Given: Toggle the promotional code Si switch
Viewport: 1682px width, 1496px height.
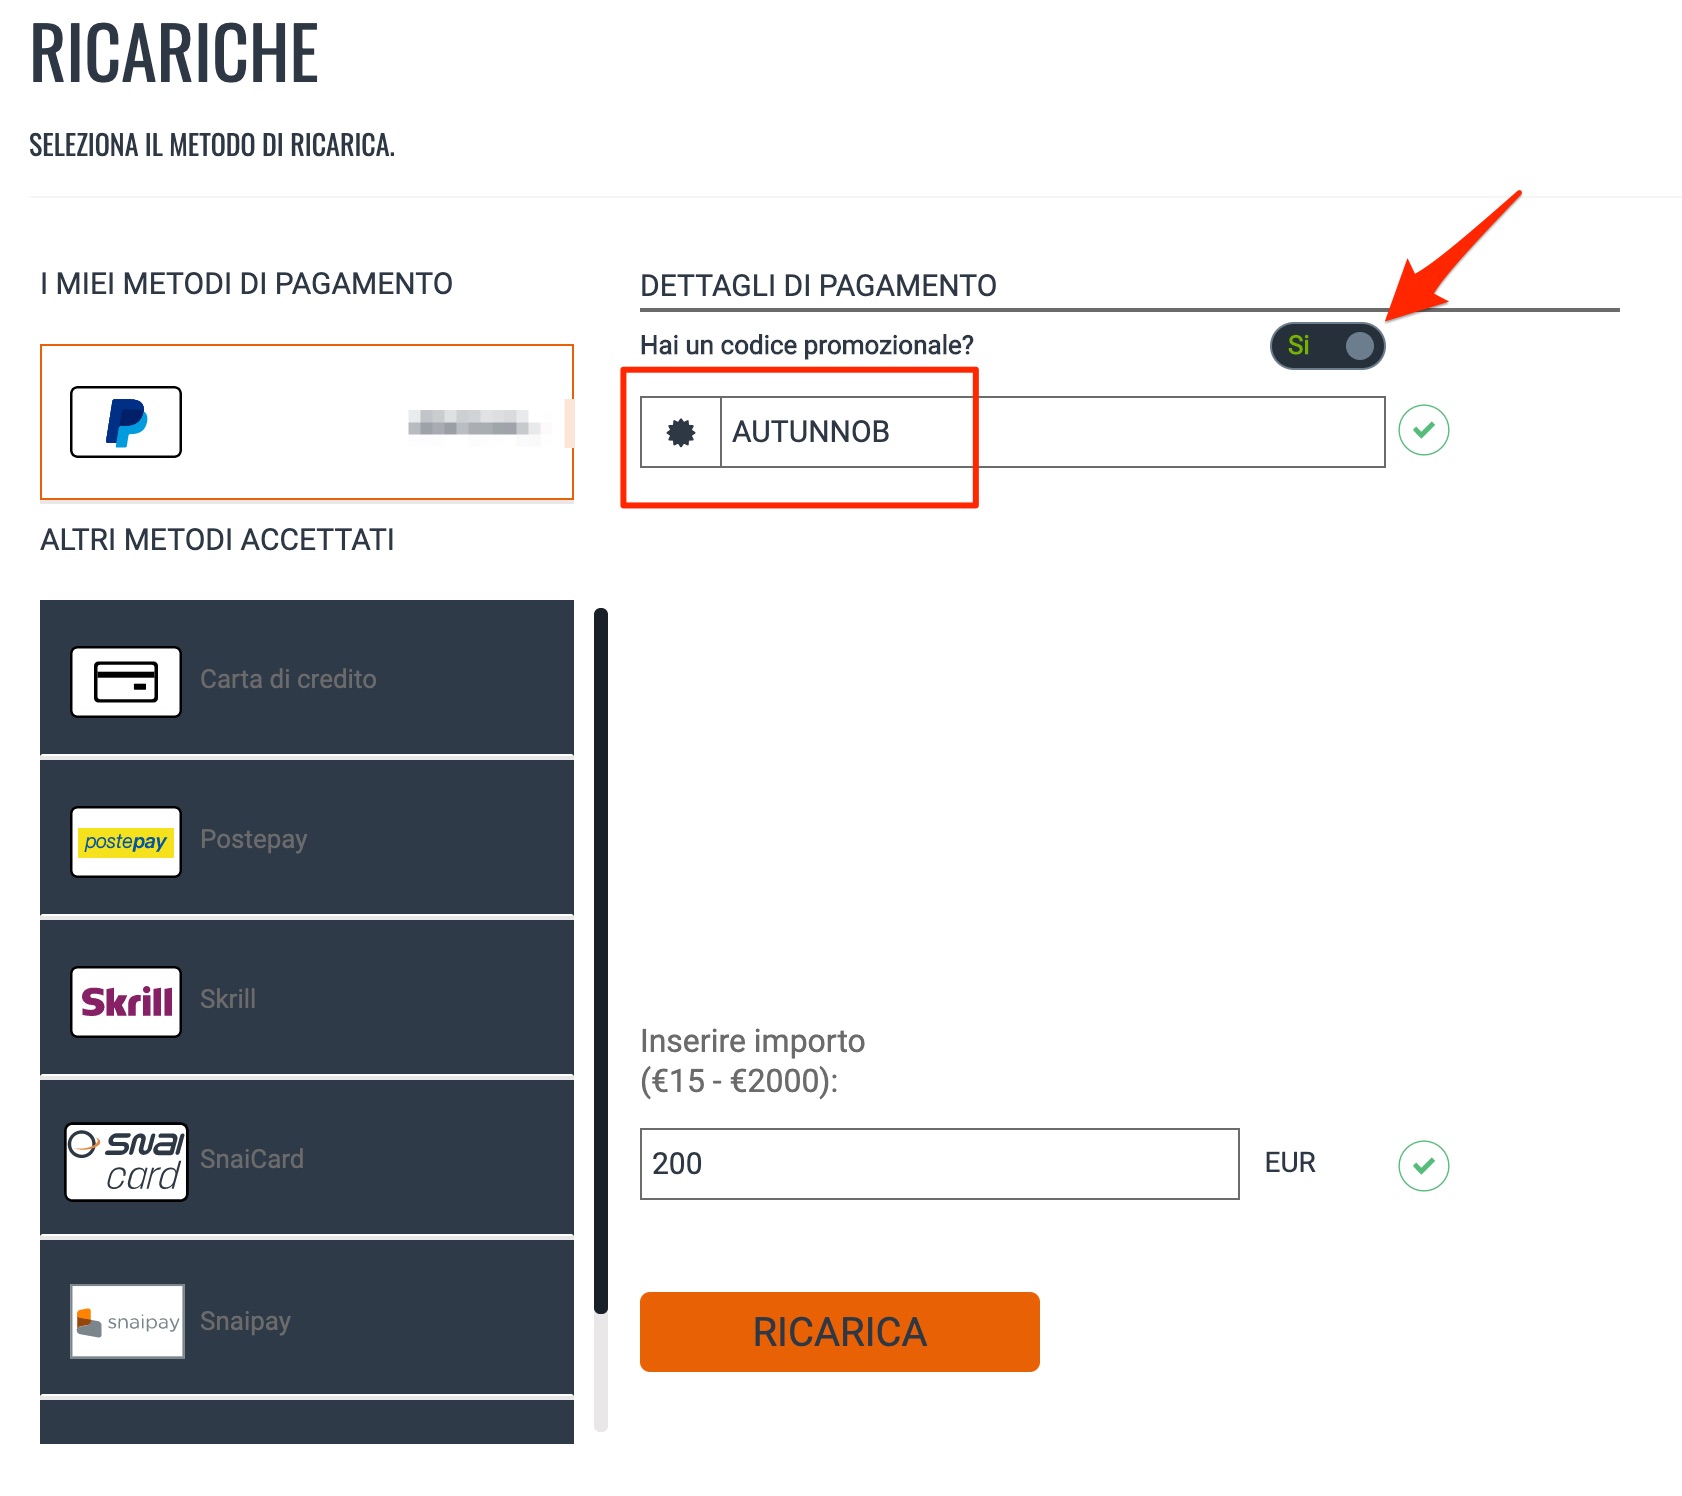Looking at the screenshot, I should click(1328, 346).
